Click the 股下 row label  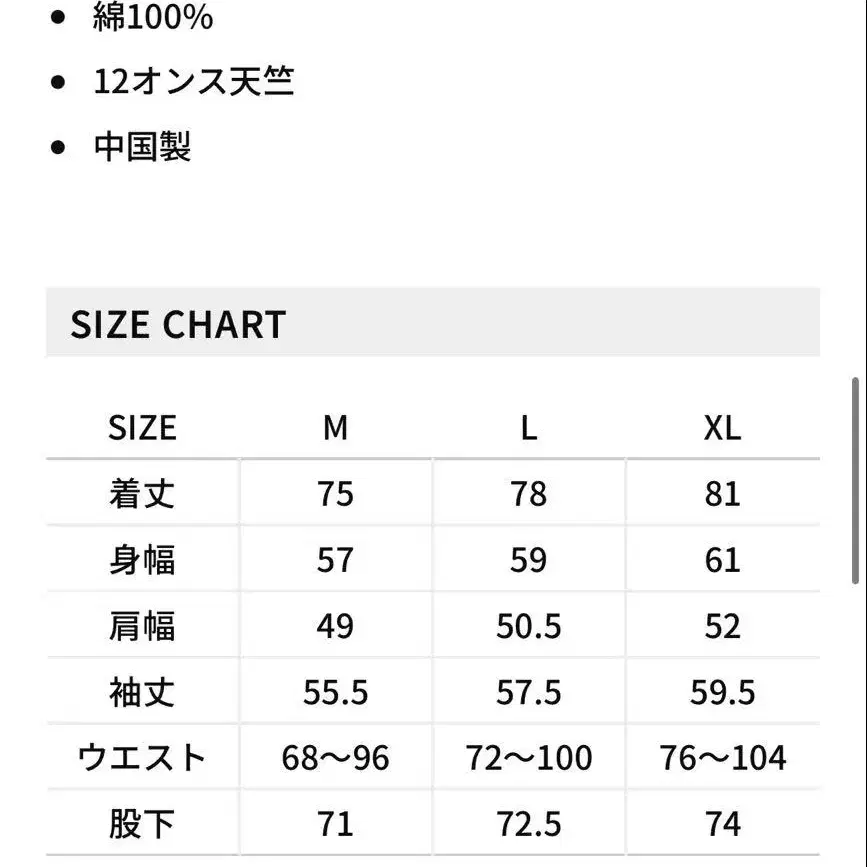click(x=142, y=824)
